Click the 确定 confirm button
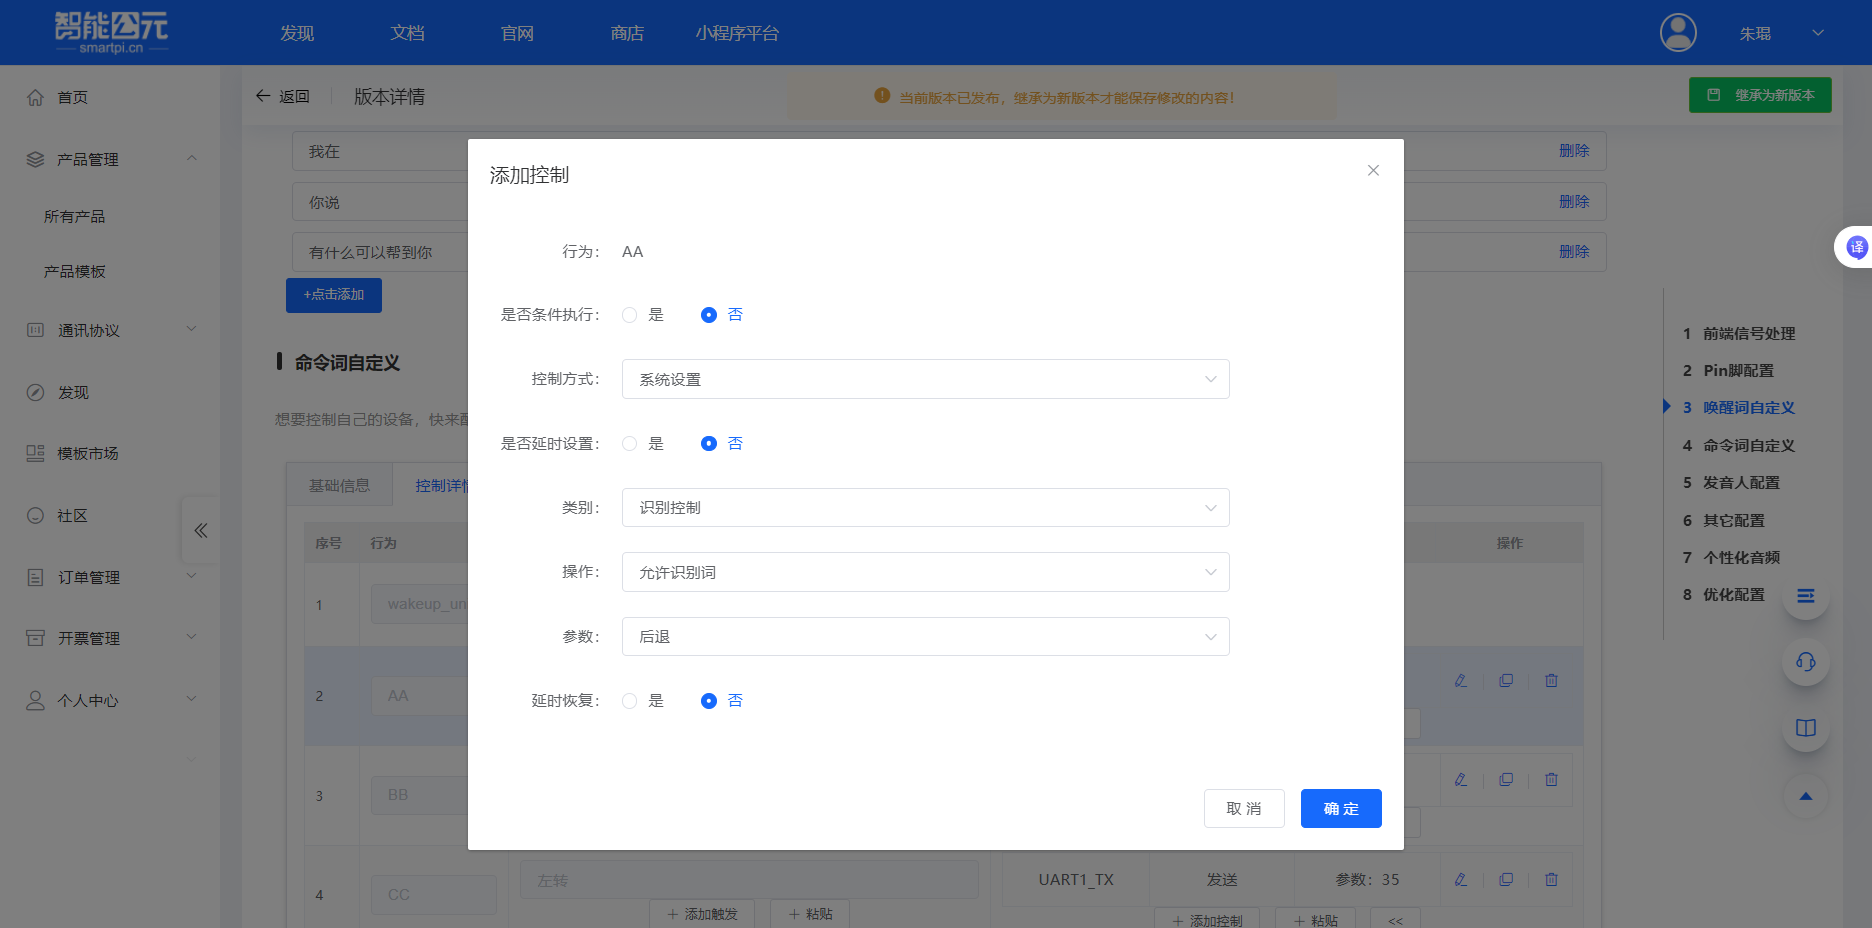This screenshot has width=1872, height=928. (1340, 808)
